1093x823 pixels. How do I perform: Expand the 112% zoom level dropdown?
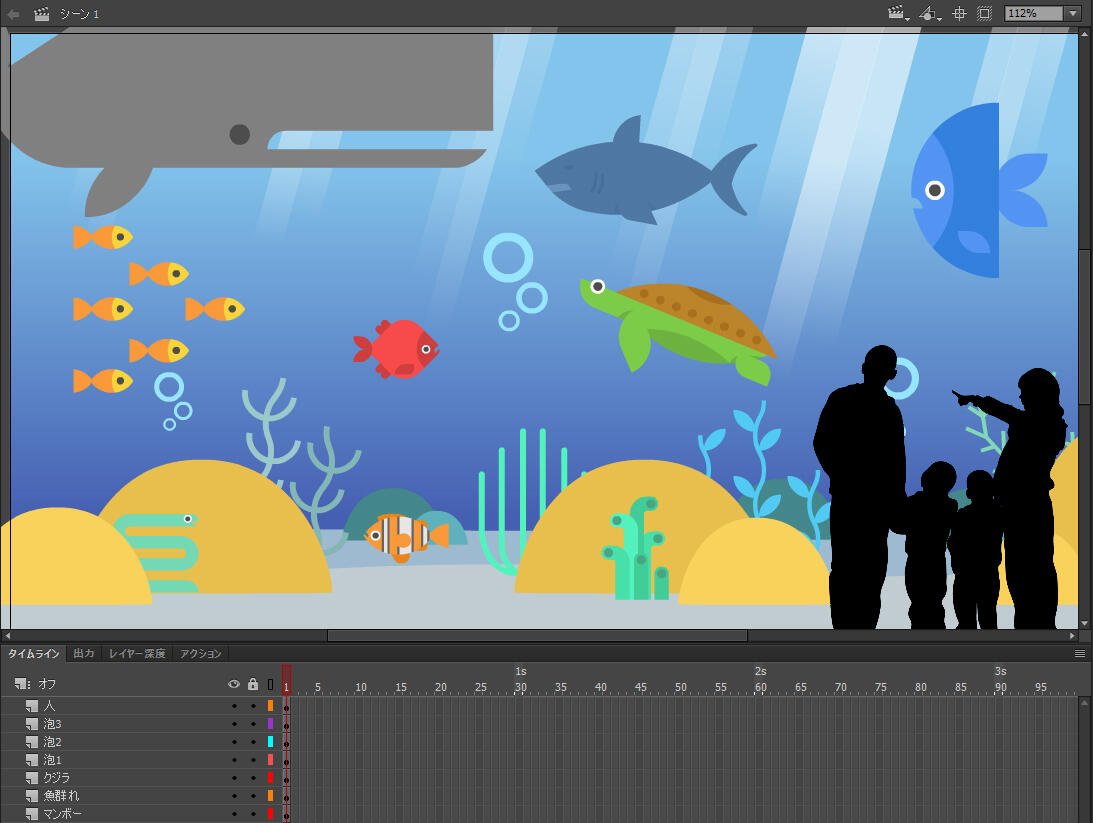tap(1074, 14)
